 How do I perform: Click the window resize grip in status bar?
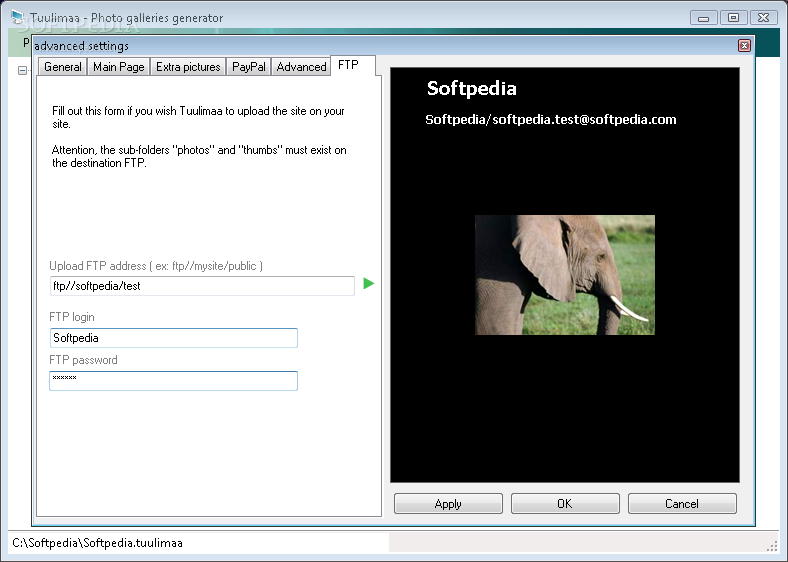pyautogui.click(x=772, y=546)
